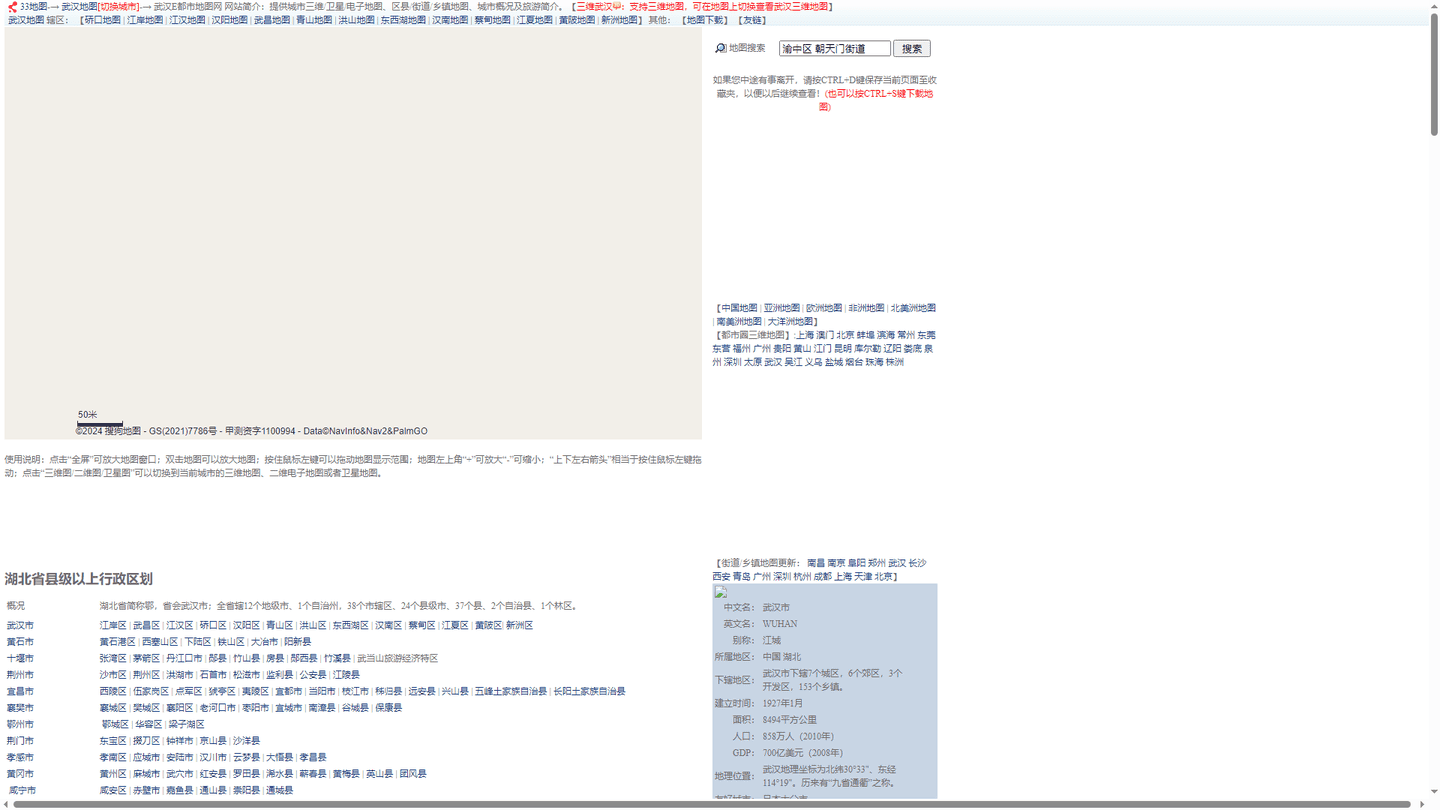
Task: Open 钟祥市 link in 荆门市 row
Action: point(180,741)
